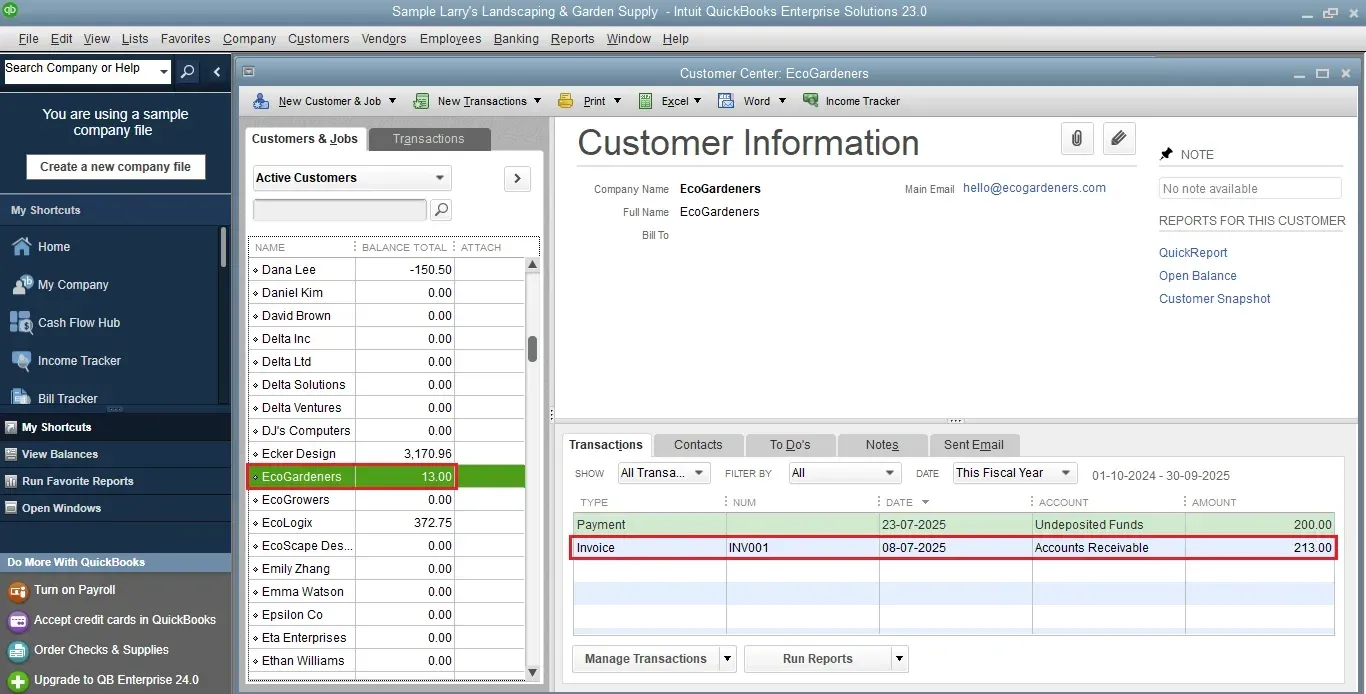Screen dimensions: 1366x694
Task: Switch to the To Do's tab
Action: [790, 445]
